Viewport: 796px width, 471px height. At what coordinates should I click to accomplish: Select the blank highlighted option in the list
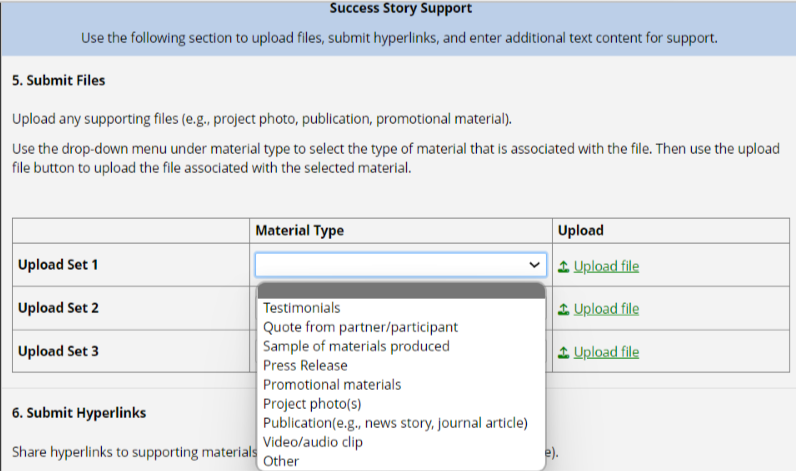401,291
